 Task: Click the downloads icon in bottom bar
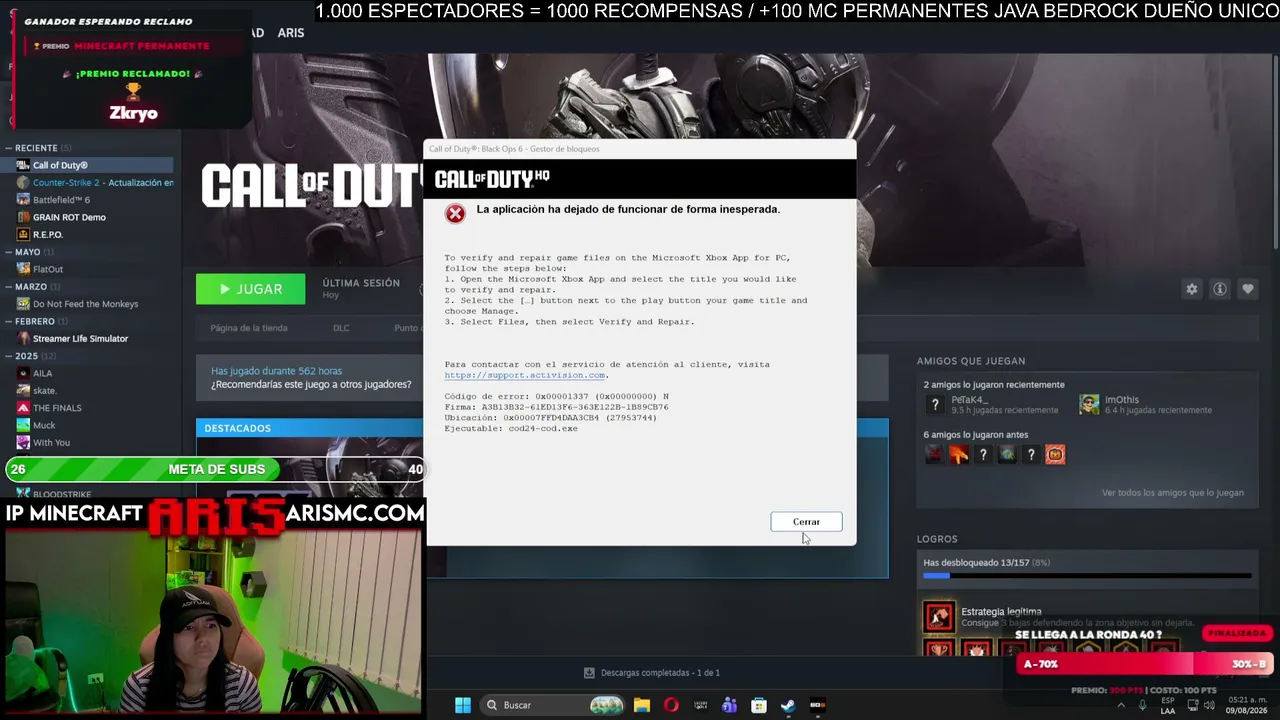(589, 673)
